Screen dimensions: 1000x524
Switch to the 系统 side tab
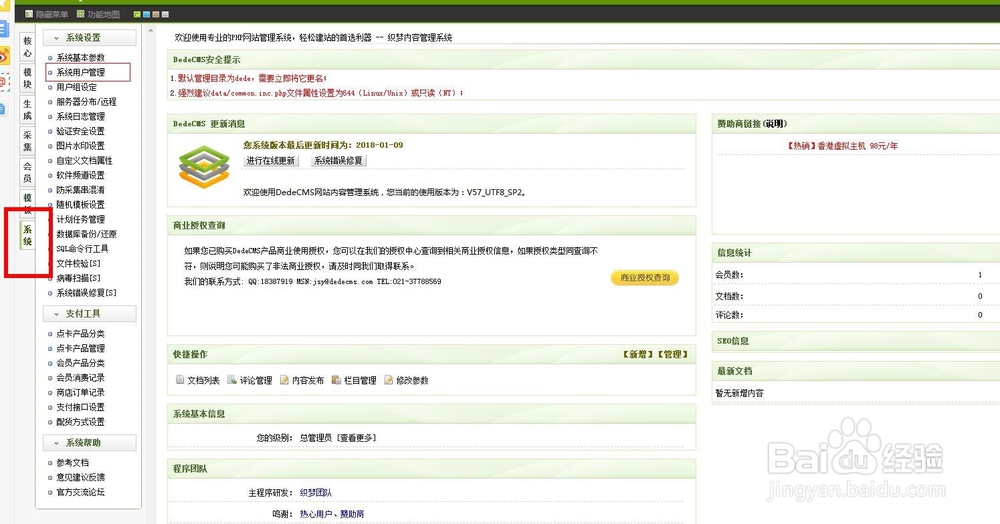pos(27,235)
